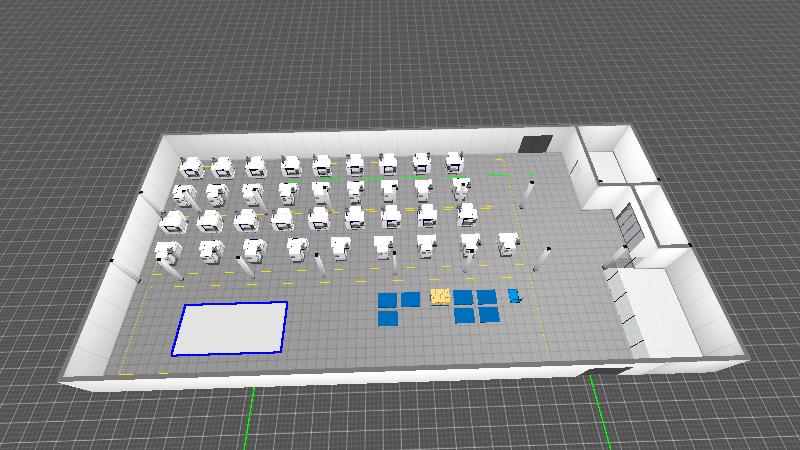Select the blue-outlined white rectangular floor area
The width and height of the screenshot is (800, 450).
point(230,328)
